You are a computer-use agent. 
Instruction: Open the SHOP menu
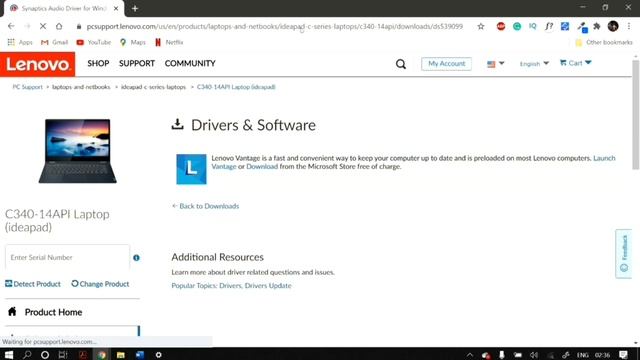pyautogui.click(x=98, y=63)
